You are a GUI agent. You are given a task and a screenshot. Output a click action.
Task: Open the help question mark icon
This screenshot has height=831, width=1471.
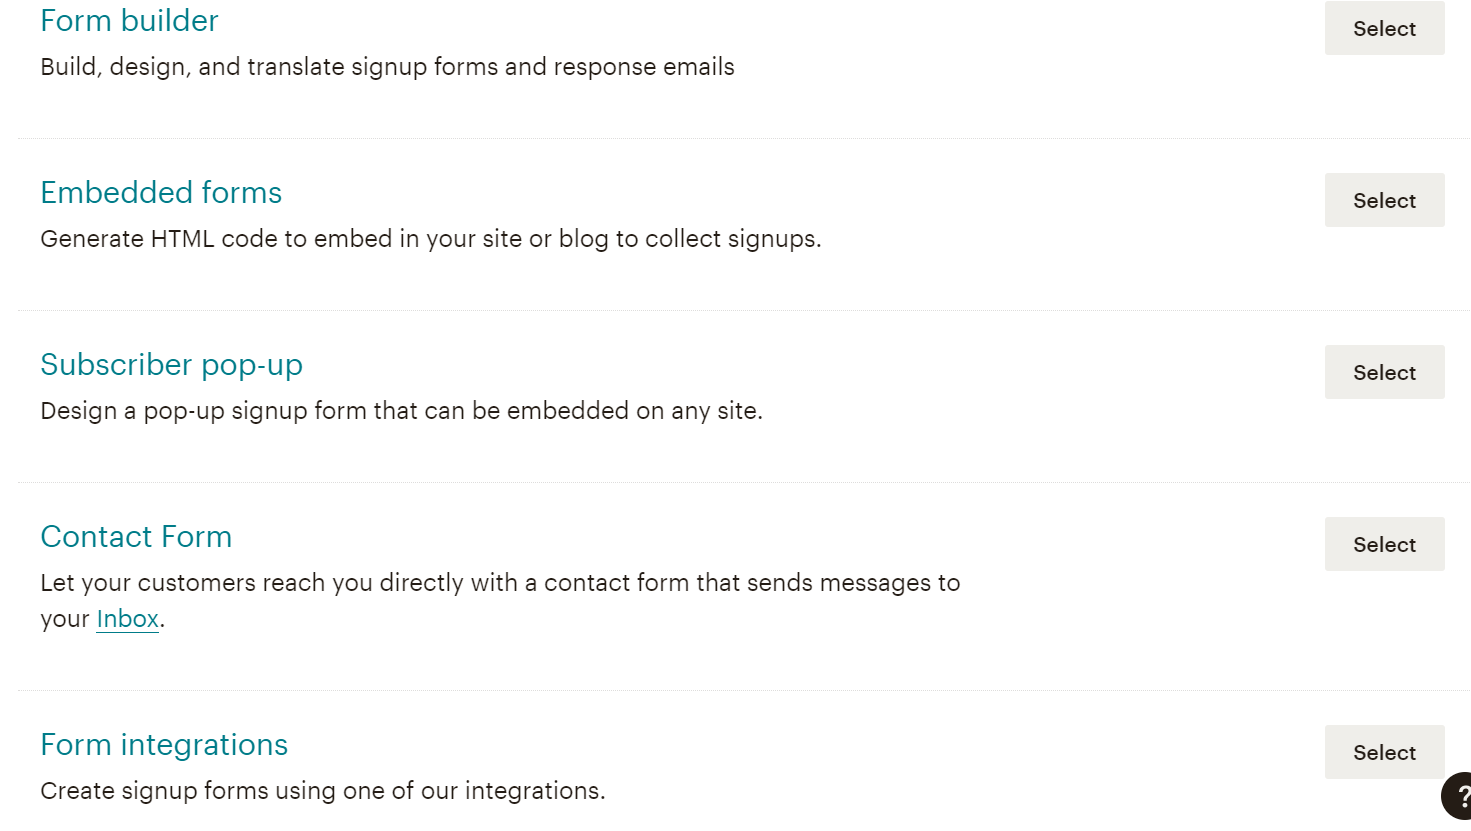tap(1458, 796)
